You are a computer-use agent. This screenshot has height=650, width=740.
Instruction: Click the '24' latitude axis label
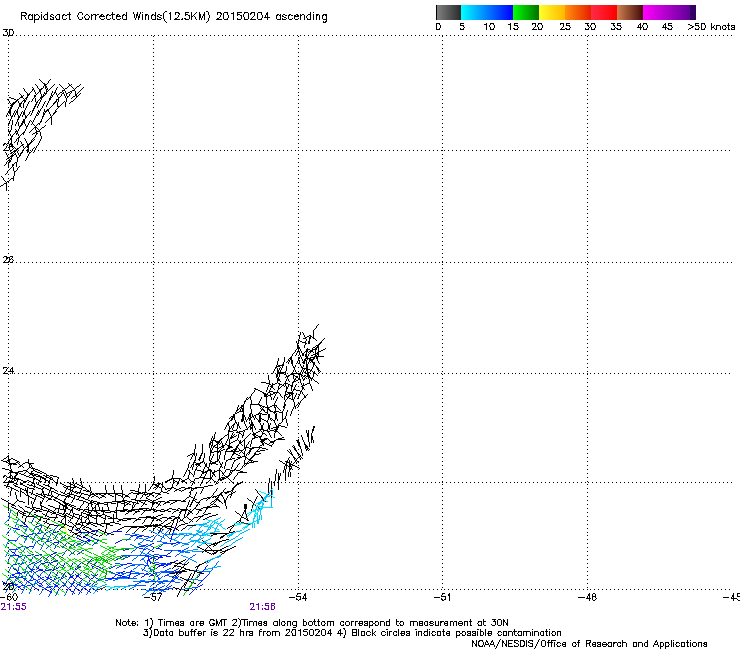coord(8,371)
